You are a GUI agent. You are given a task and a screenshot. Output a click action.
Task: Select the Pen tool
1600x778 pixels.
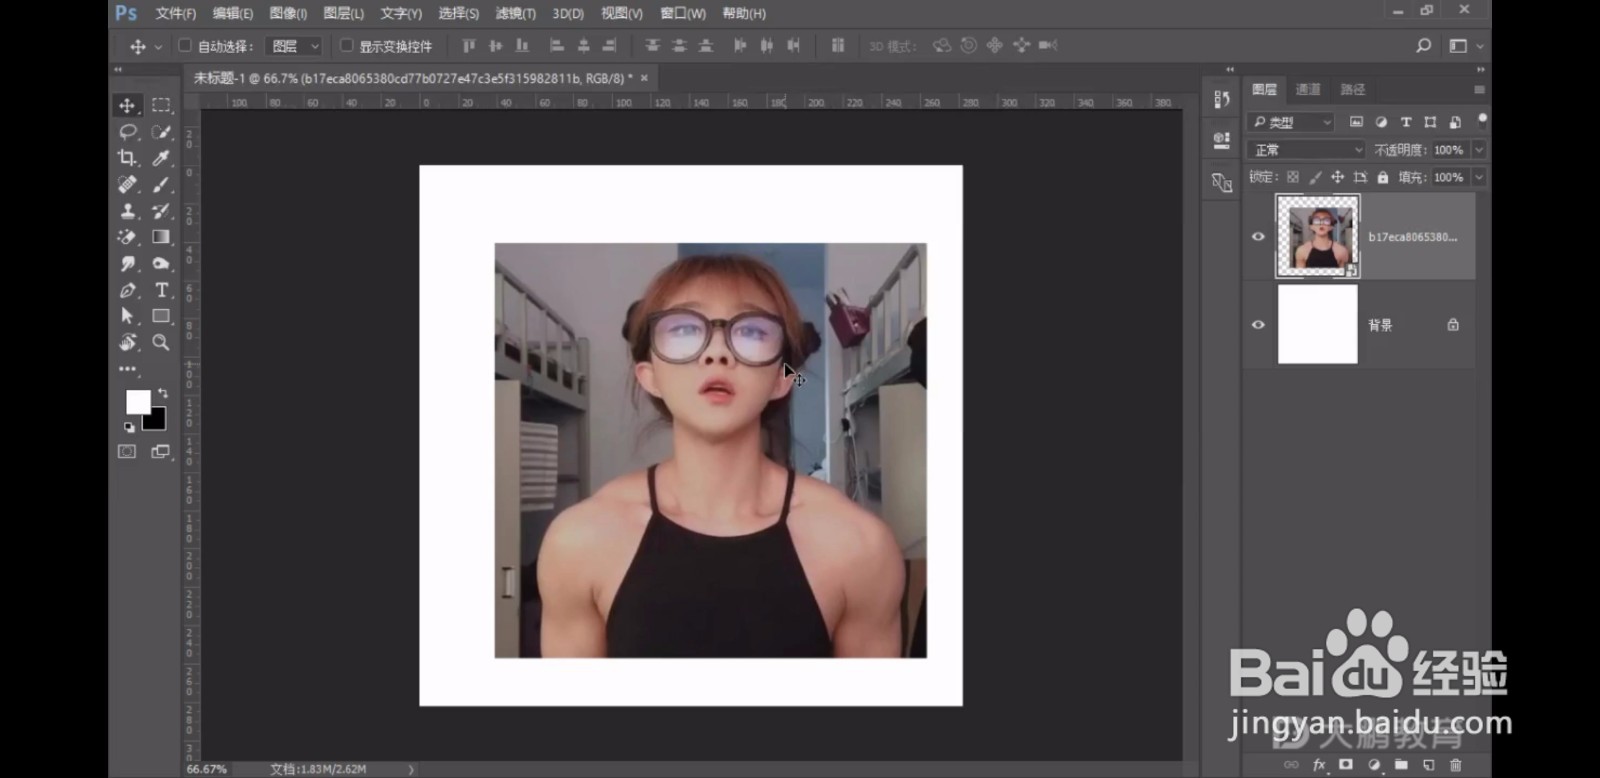tap(127, 290)
